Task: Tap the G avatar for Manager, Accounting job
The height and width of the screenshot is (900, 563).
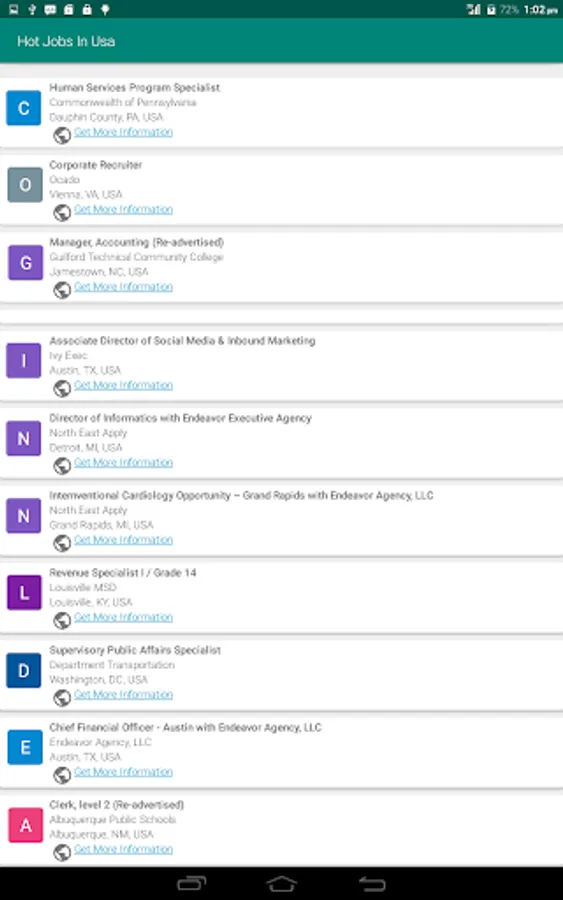Action: (x=25, y=263)
